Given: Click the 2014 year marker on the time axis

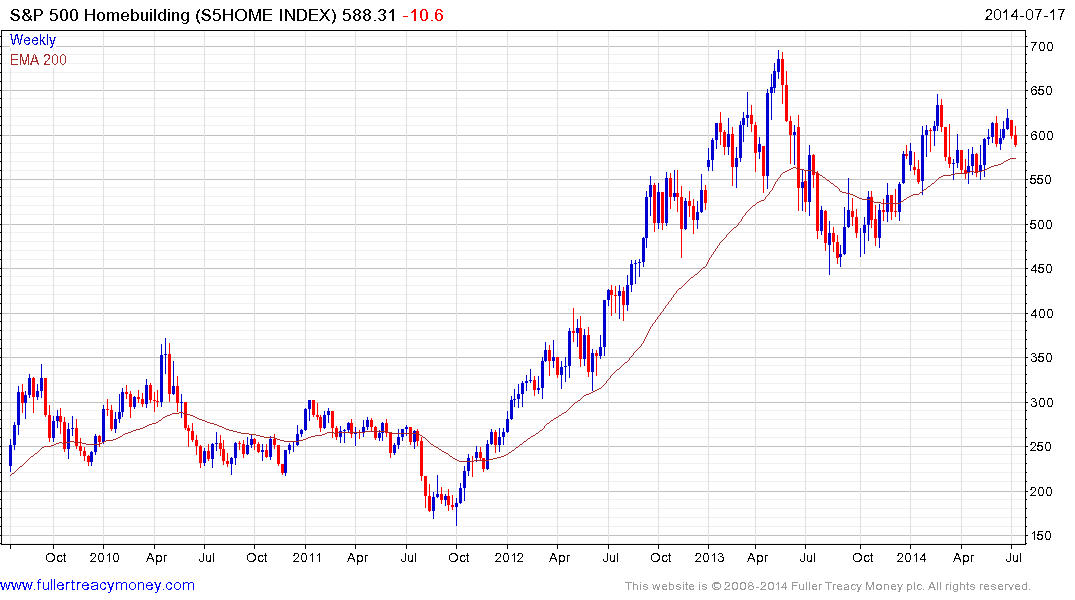Looking at the screenshot, I should tap(914, 557).
